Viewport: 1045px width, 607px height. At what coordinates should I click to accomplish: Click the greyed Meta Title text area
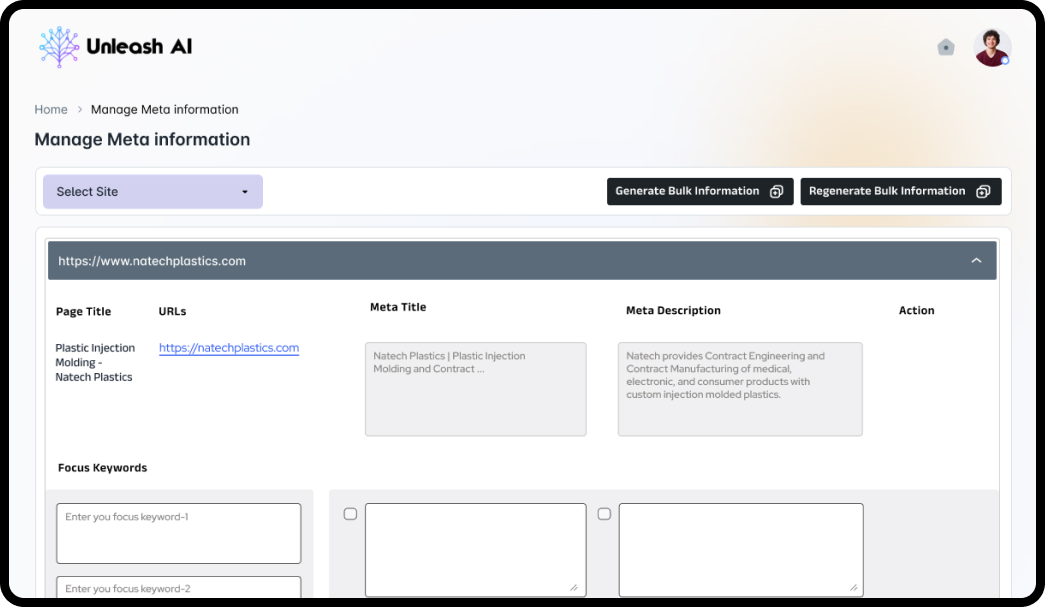click(476, 389)
